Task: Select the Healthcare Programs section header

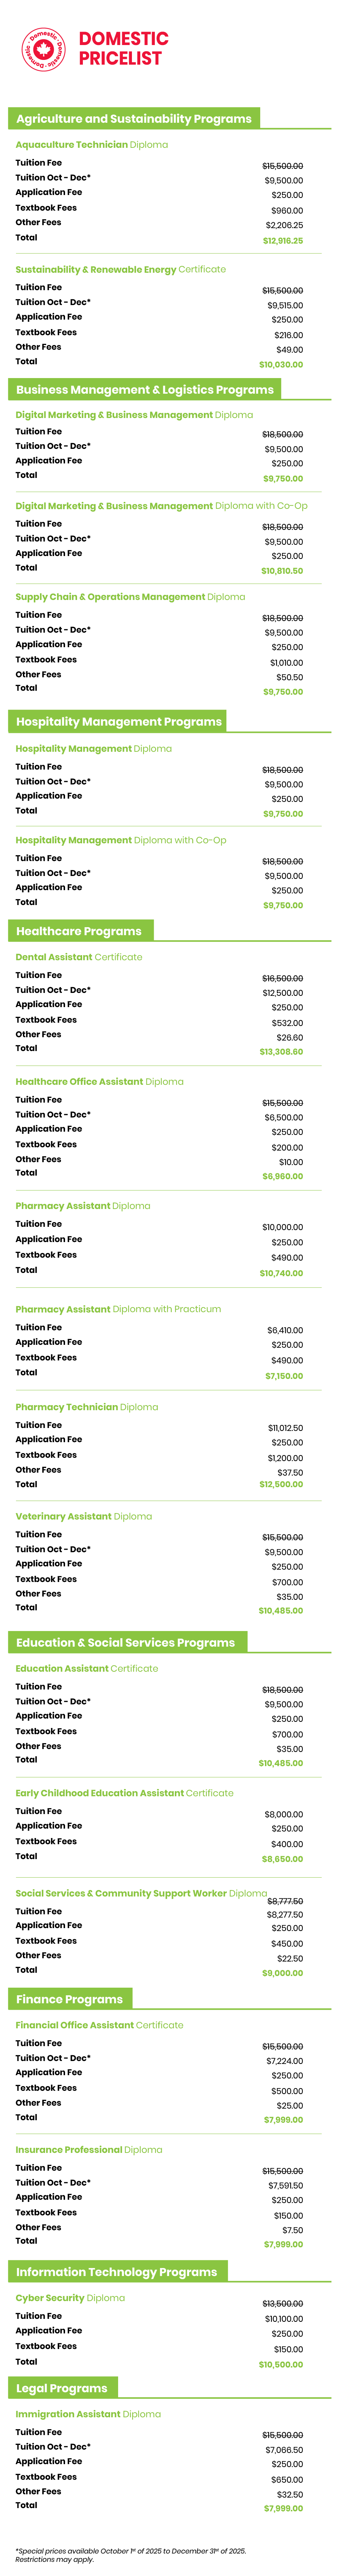Action: [x=79, y=931]
